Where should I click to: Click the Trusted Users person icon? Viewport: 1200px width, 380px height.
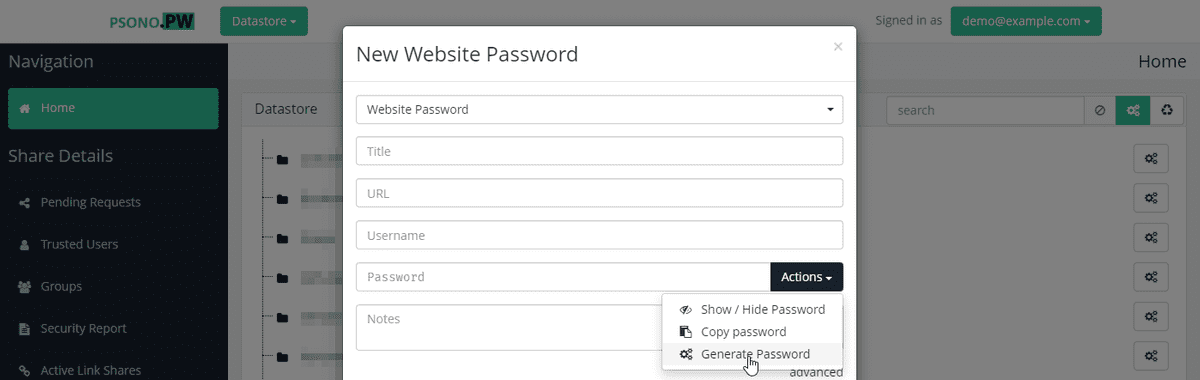tap(25, 244)
